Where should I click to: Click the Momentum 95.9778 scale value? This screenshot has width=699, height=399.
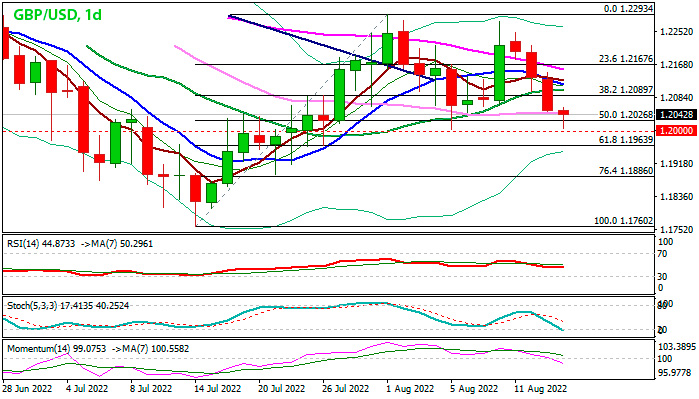[675, 373]
